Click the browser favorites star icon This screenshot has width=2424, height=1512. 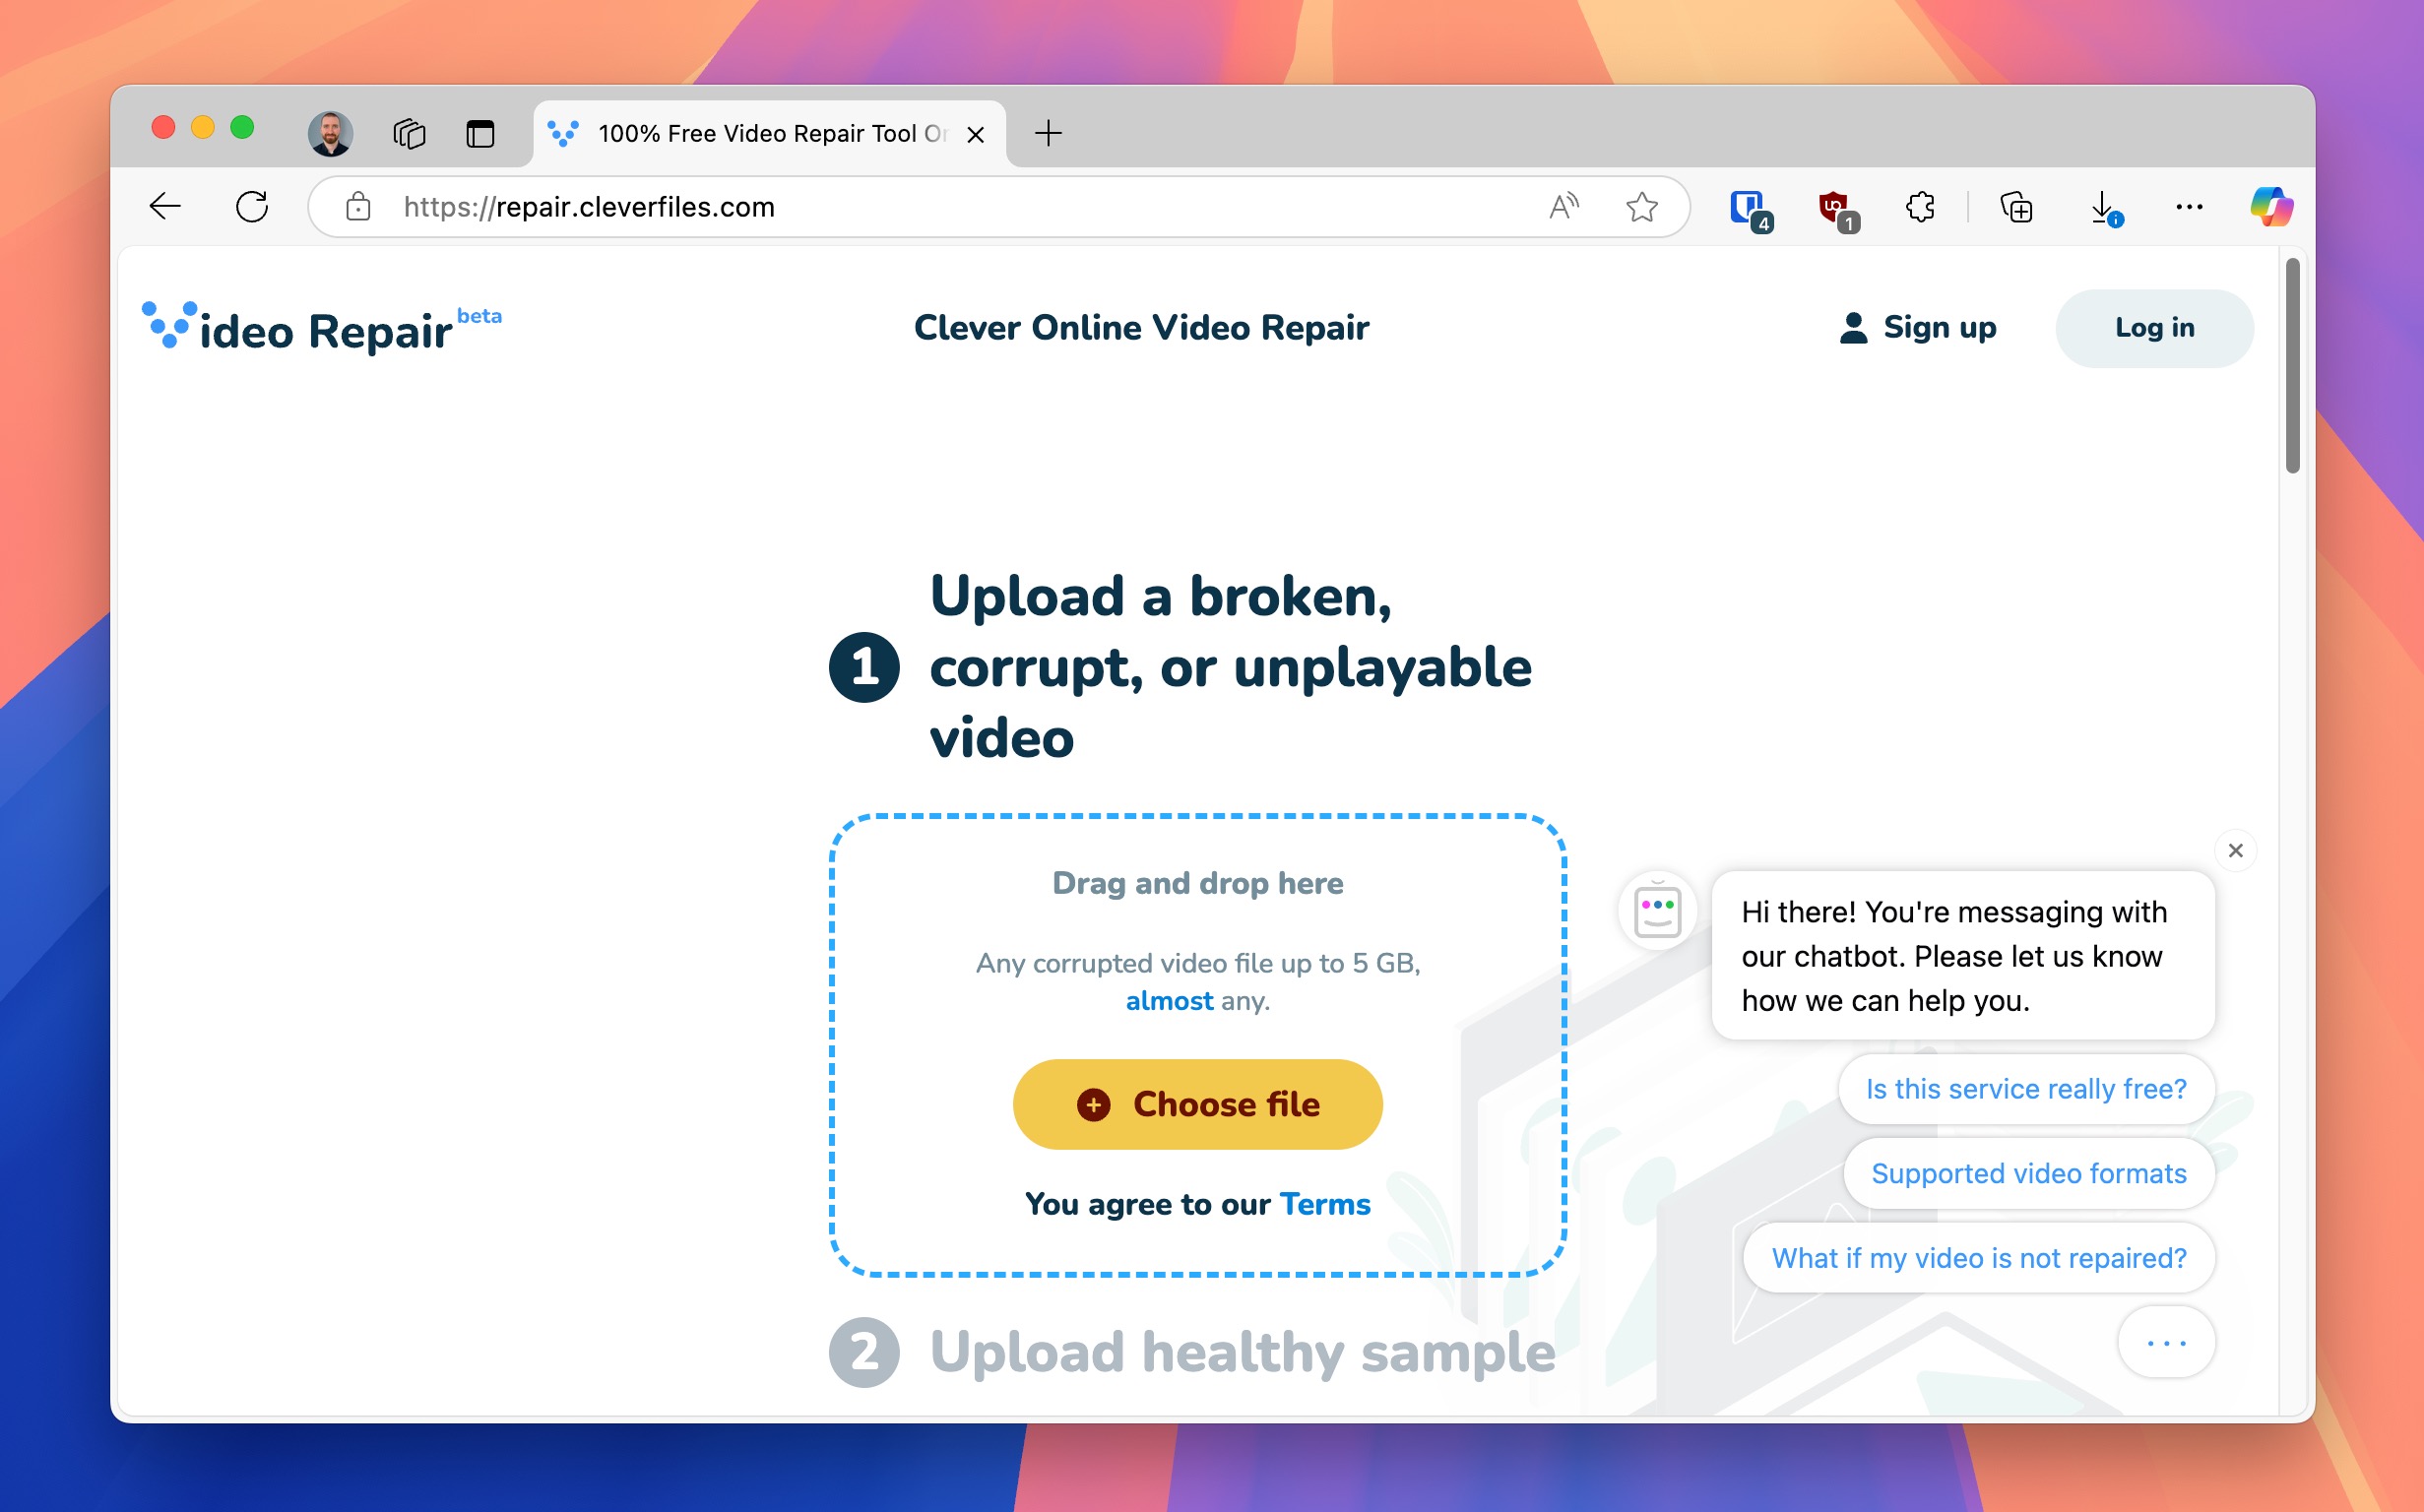click(1640, 206)
